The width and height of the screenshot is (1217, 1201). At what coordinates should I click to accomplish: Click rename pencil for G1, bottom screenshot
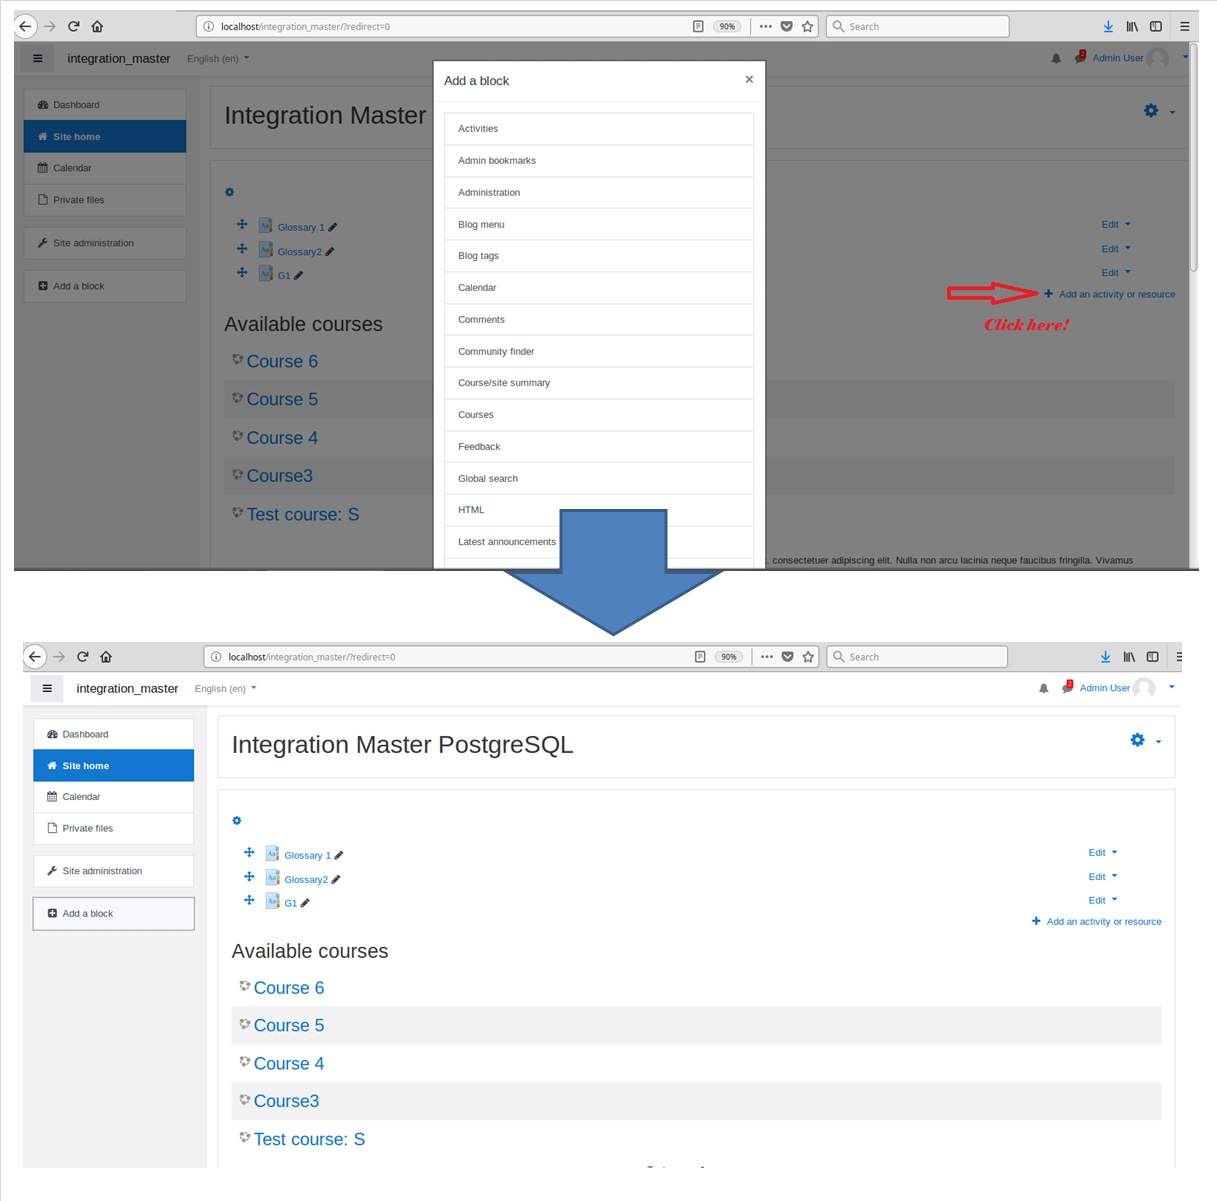[x=305, y=903]
